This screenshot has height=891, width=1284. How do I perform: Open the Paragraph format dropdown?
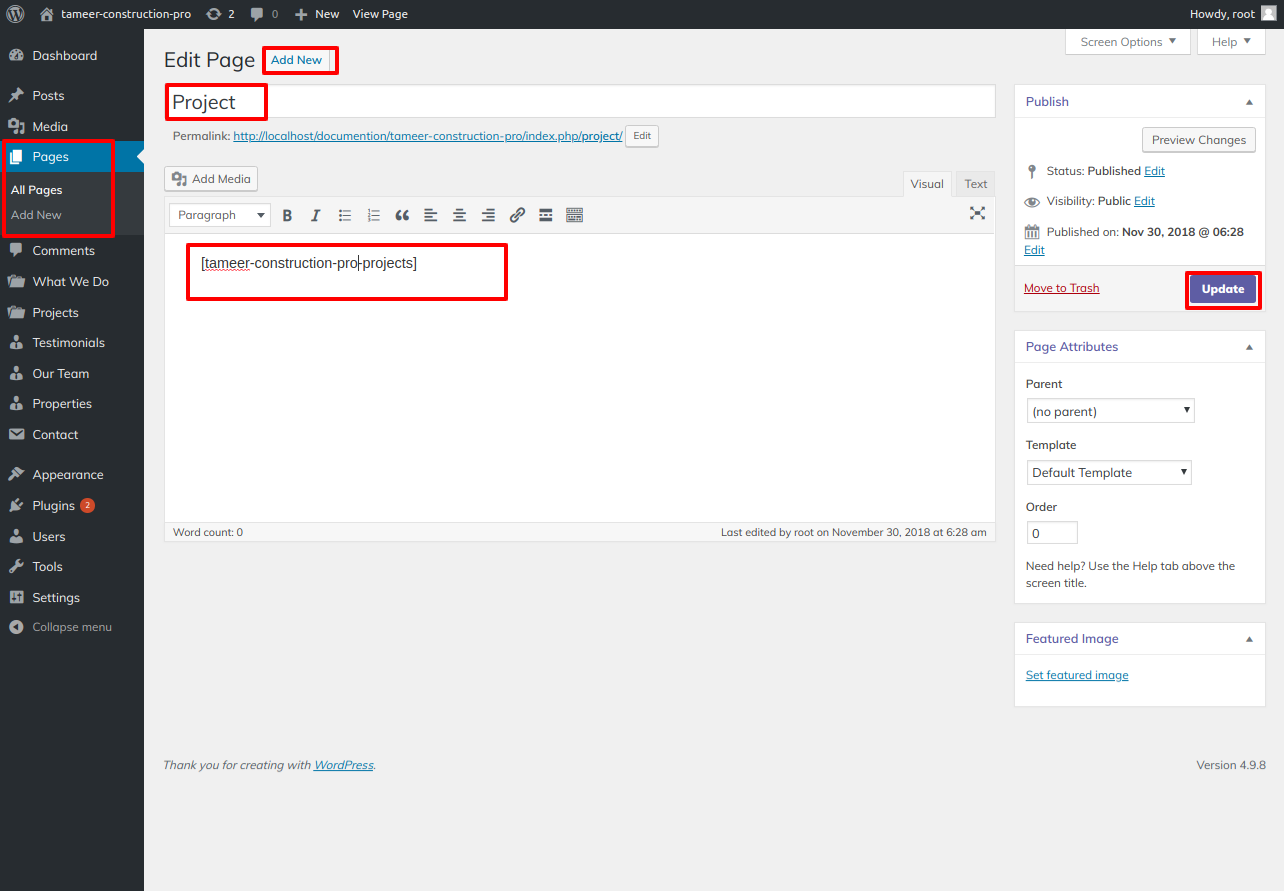pyautogui.click(x=220, y=215)
